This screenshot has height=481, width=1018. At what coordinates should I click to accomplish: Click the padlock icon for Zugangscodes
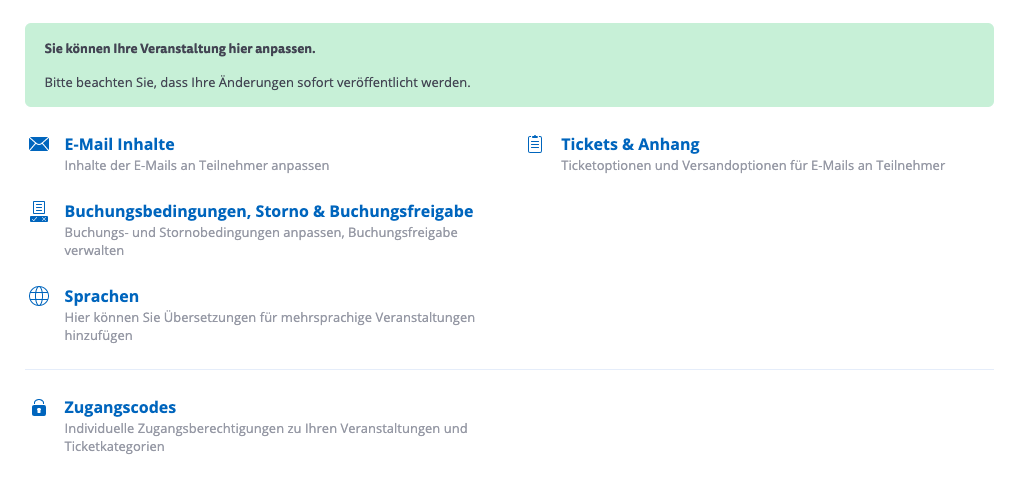(x=39, y=407)
